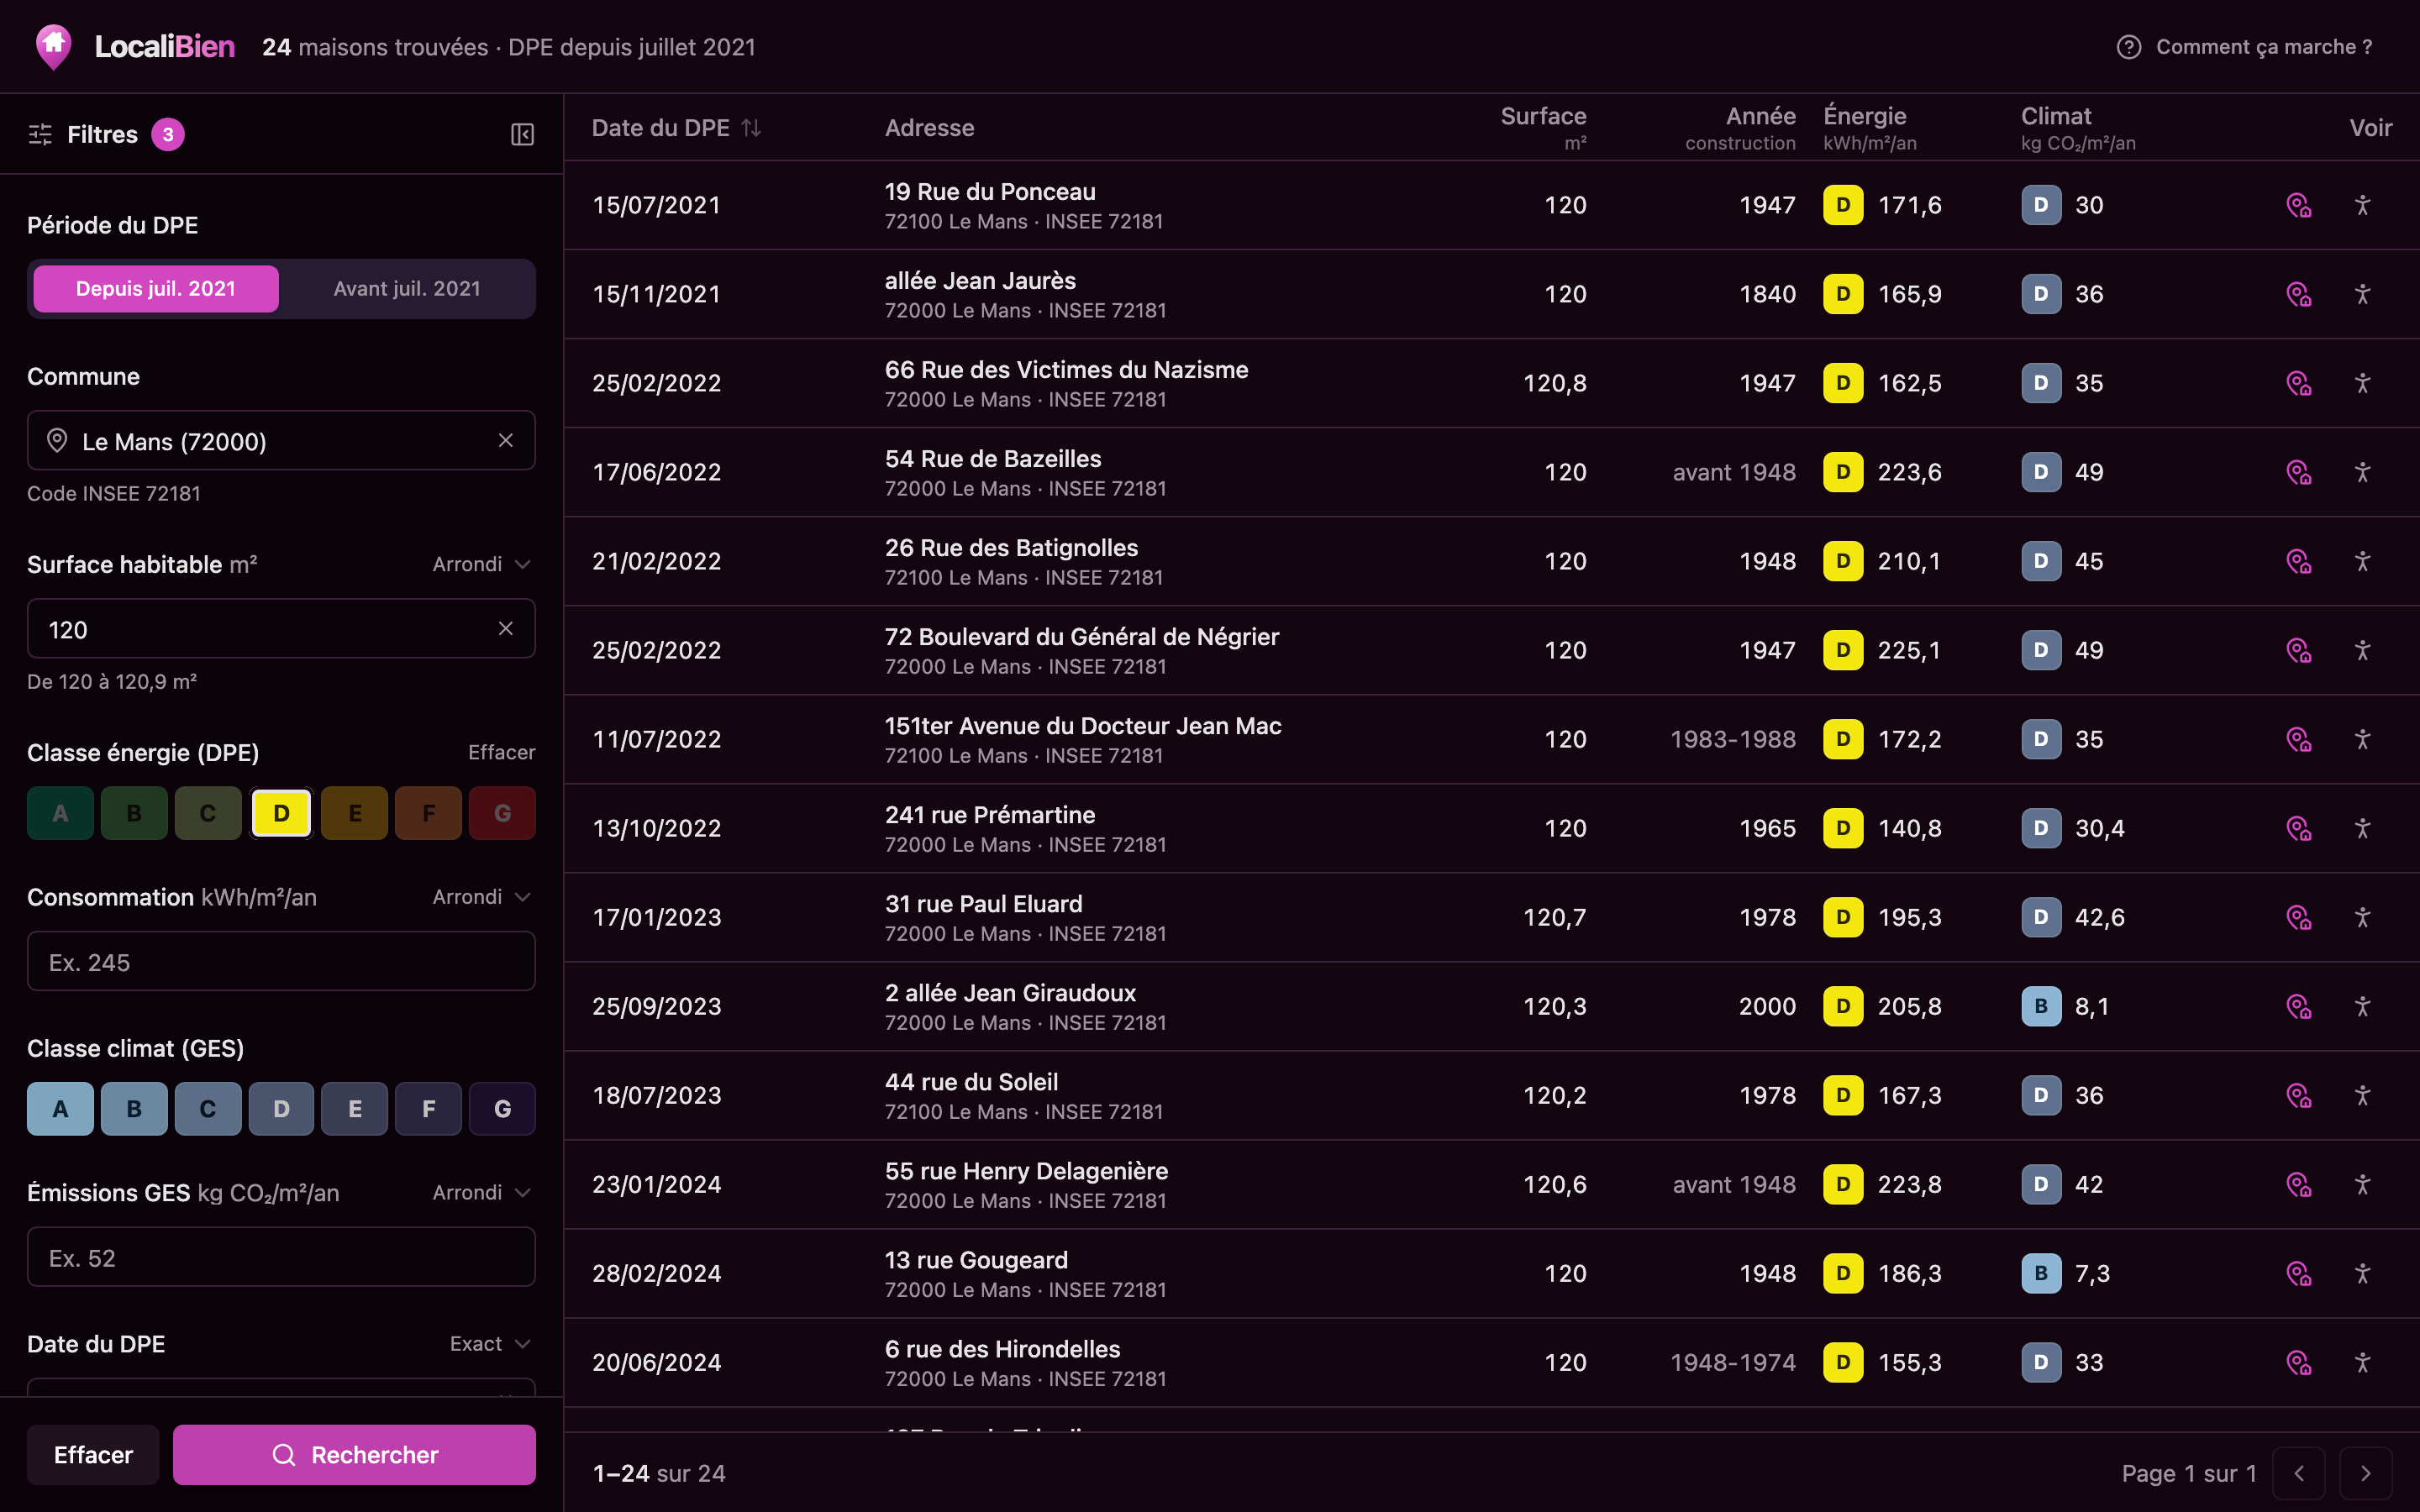The width and height of the screenshot is (2420, 1512).
Task: Street view icon for 2 allée Jean Giraudoux
Action: [x=2362, y=1006]
